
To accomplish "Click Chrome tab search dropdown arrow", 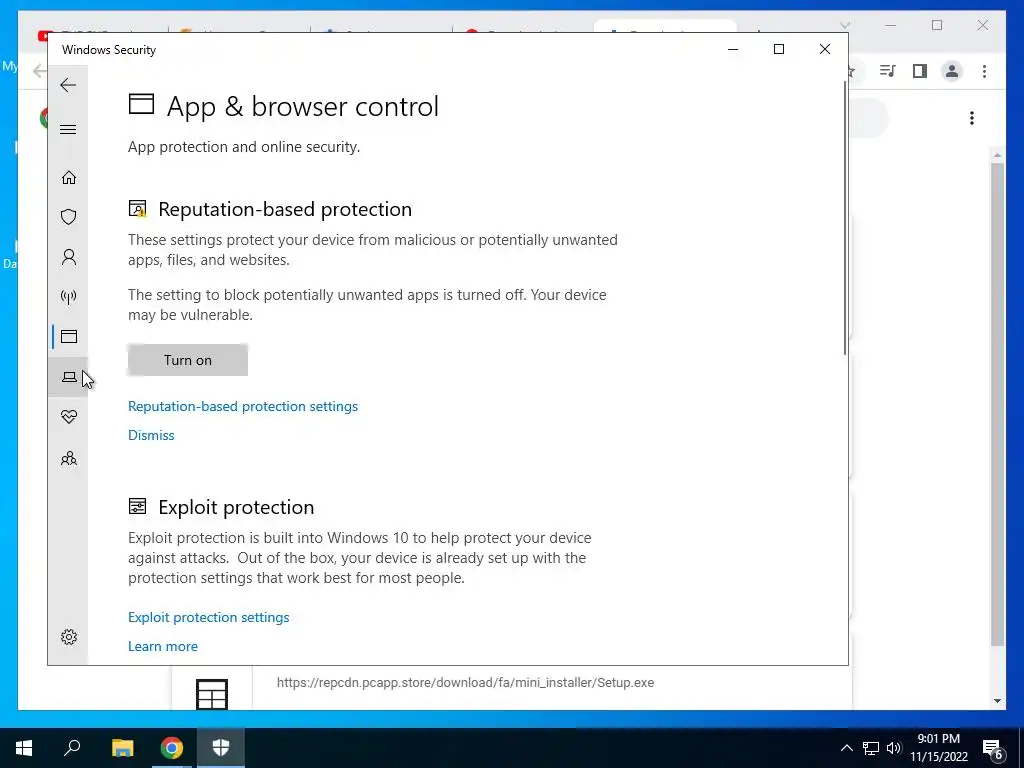I will pyautogui.click(x=844, y=25).
